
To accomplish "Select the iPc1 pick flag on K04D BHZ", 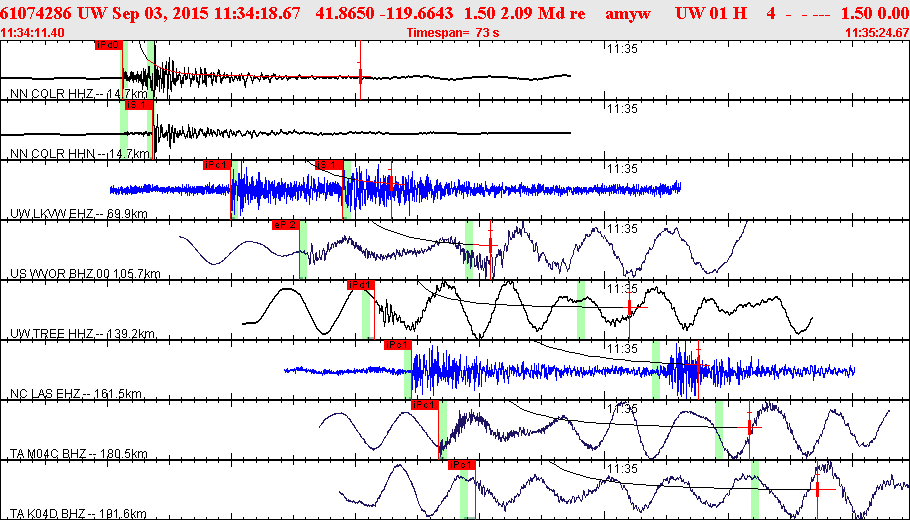I will point(462,465).
